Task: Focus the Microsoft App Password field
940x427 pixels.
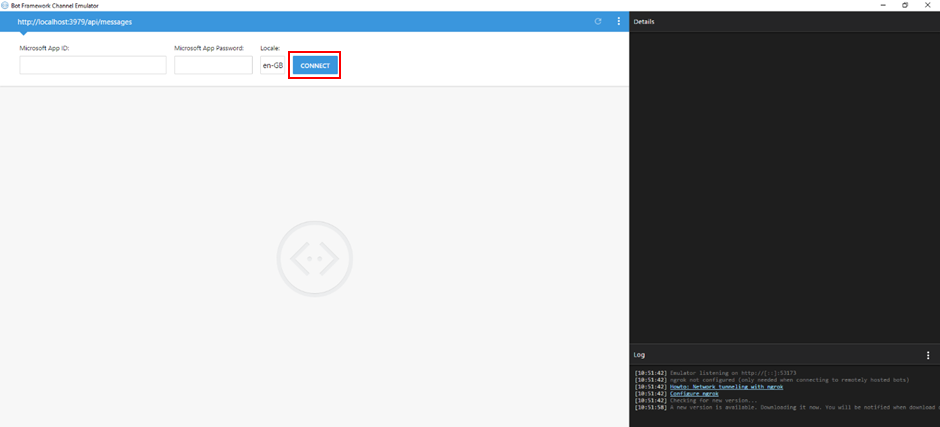Action: pyautogui.click(x=213, y=65)
